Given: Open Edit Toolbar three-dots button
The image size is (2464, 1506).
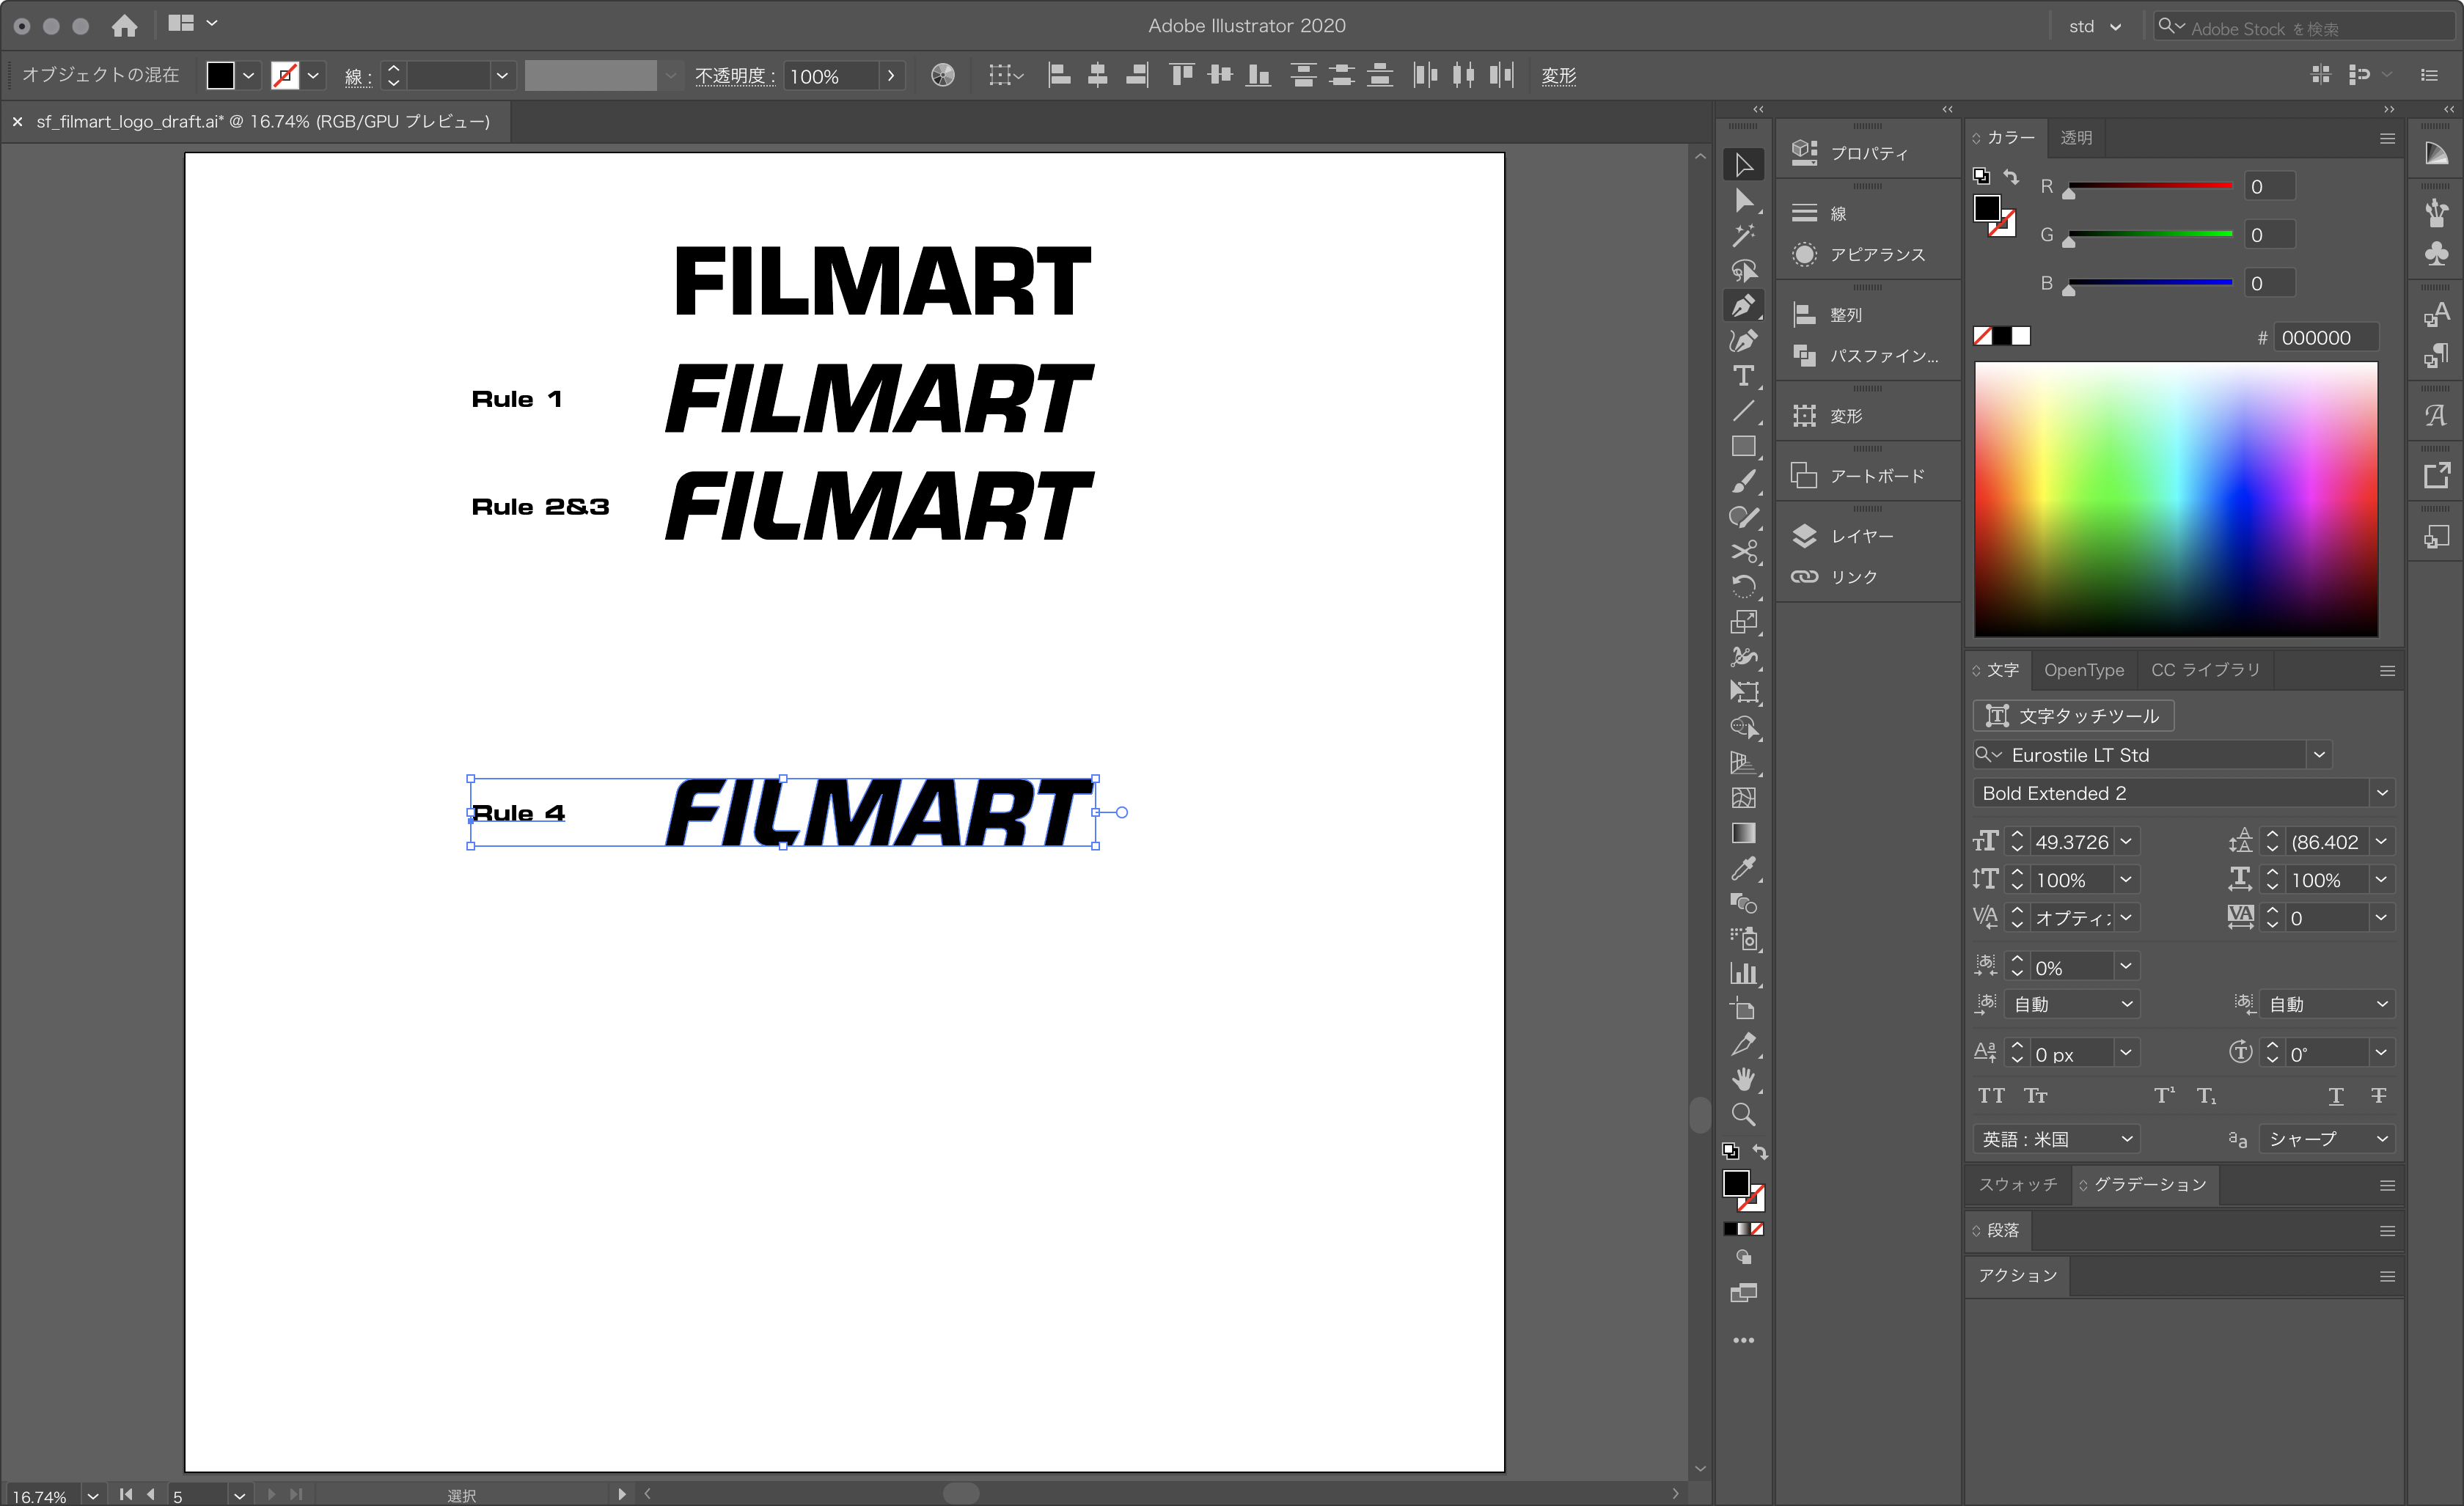Looking at the screenshot, I should (1743, 1340).
